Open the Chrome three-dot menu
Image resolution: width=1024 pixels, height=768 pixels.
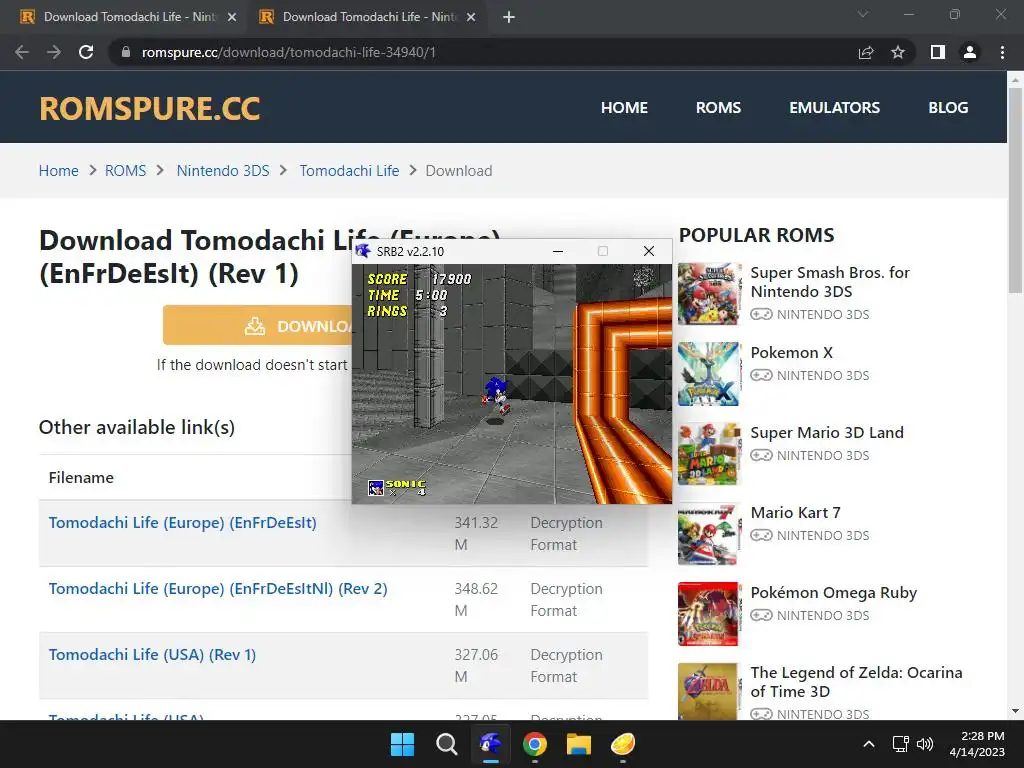(1002, 52)
